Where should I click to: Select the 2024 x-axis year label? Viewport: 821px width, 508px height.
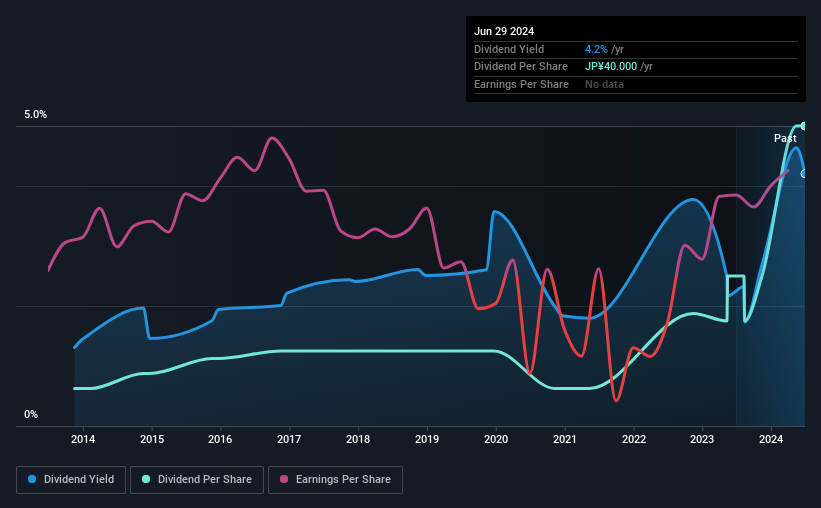click(x=771, y=439)
